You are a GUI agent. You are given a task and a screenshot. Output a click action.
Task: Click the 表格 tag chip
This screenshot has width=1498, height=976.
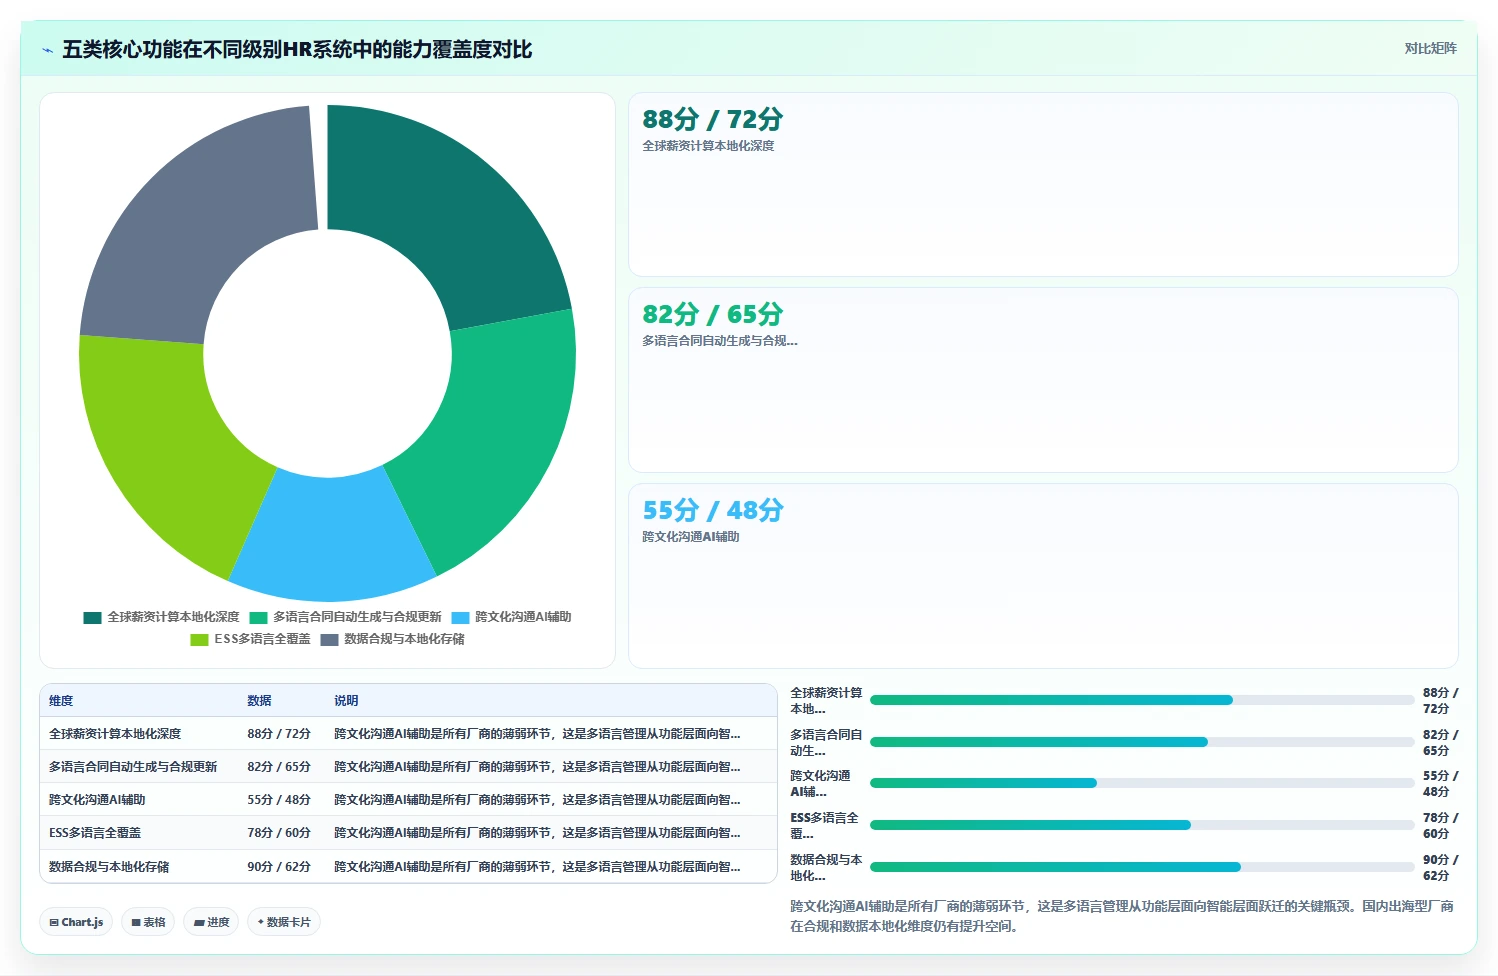(148, 922)
